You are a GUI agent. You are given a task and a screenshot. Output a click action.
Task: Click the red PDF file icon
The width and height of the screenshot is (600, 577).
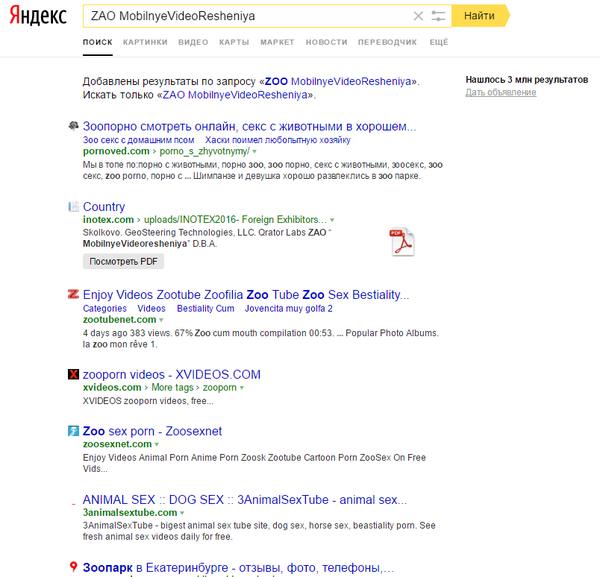pyautogui.click(x=401, y=241)
